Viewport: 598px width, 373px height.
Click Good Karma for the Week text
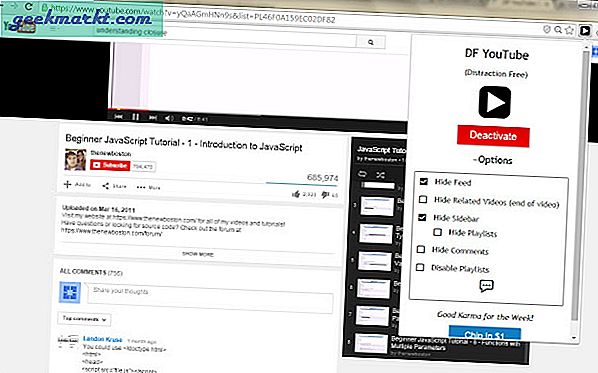coord(485,315)
